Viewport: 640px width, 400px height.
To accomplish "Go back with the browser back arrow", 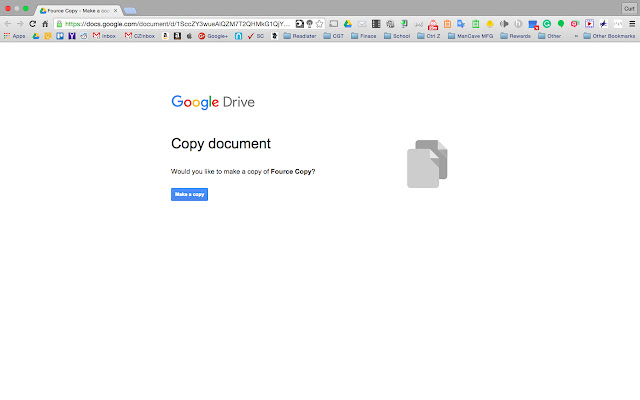I will [8, 24].
